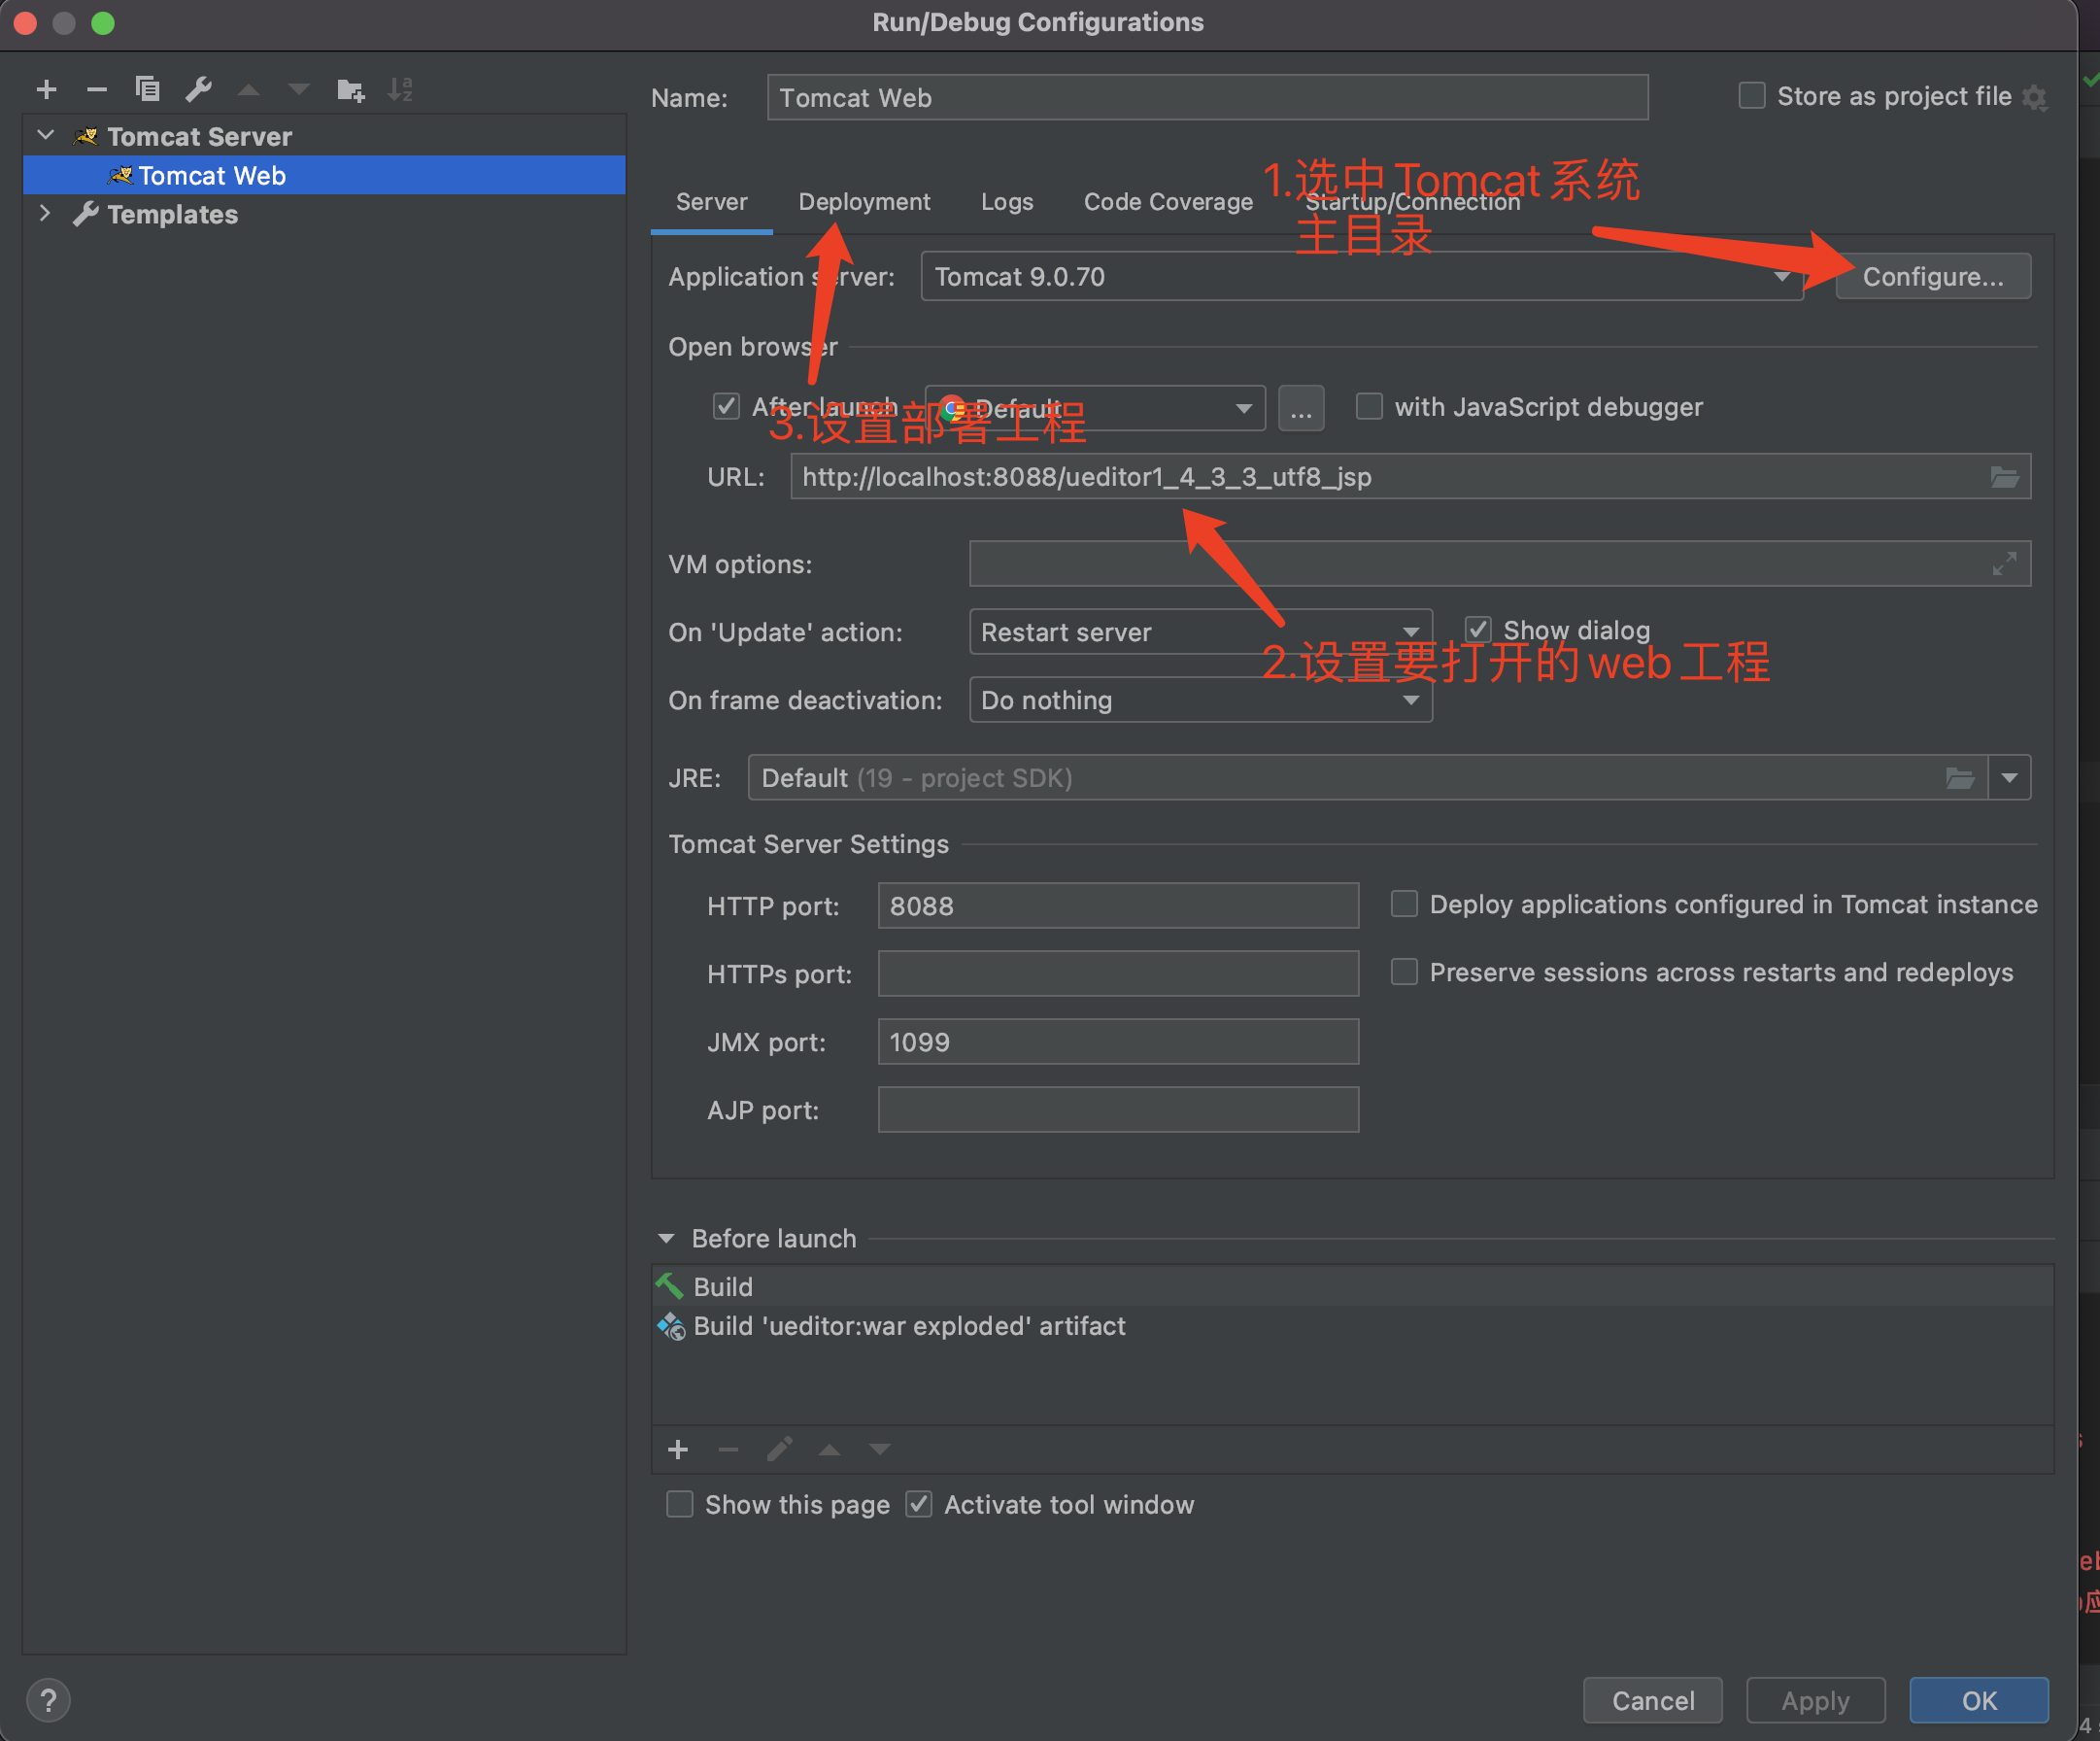Add new configuration with plus icon
Viewport: 2100px width, 1741px height.
[46, 90]
